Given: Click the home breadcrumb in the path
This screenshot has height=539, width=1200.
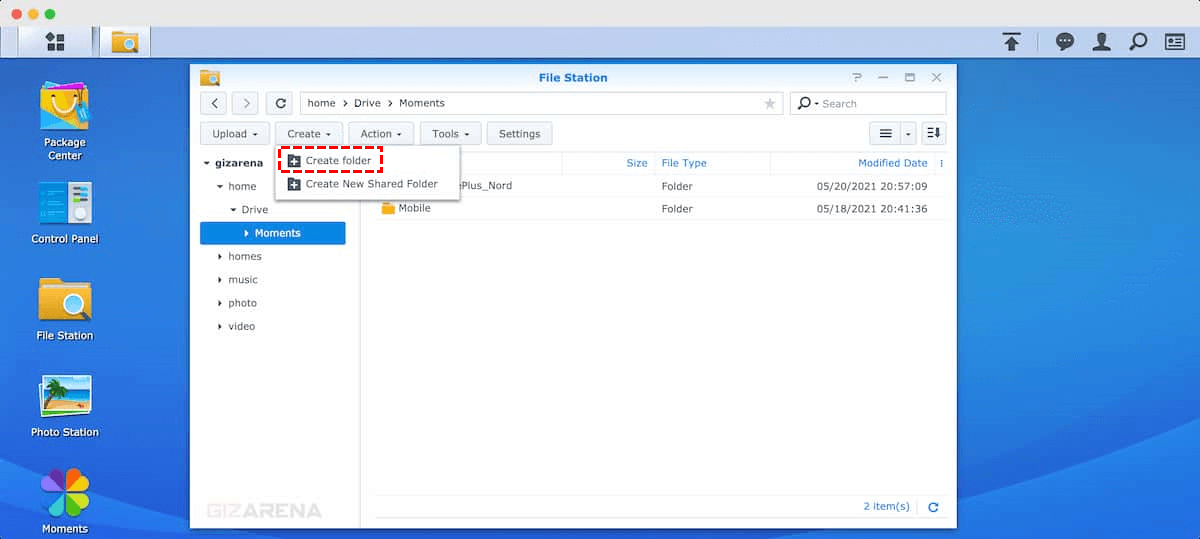Looking at the screenshot, I should pyautogui.click(x=321, y=103).
